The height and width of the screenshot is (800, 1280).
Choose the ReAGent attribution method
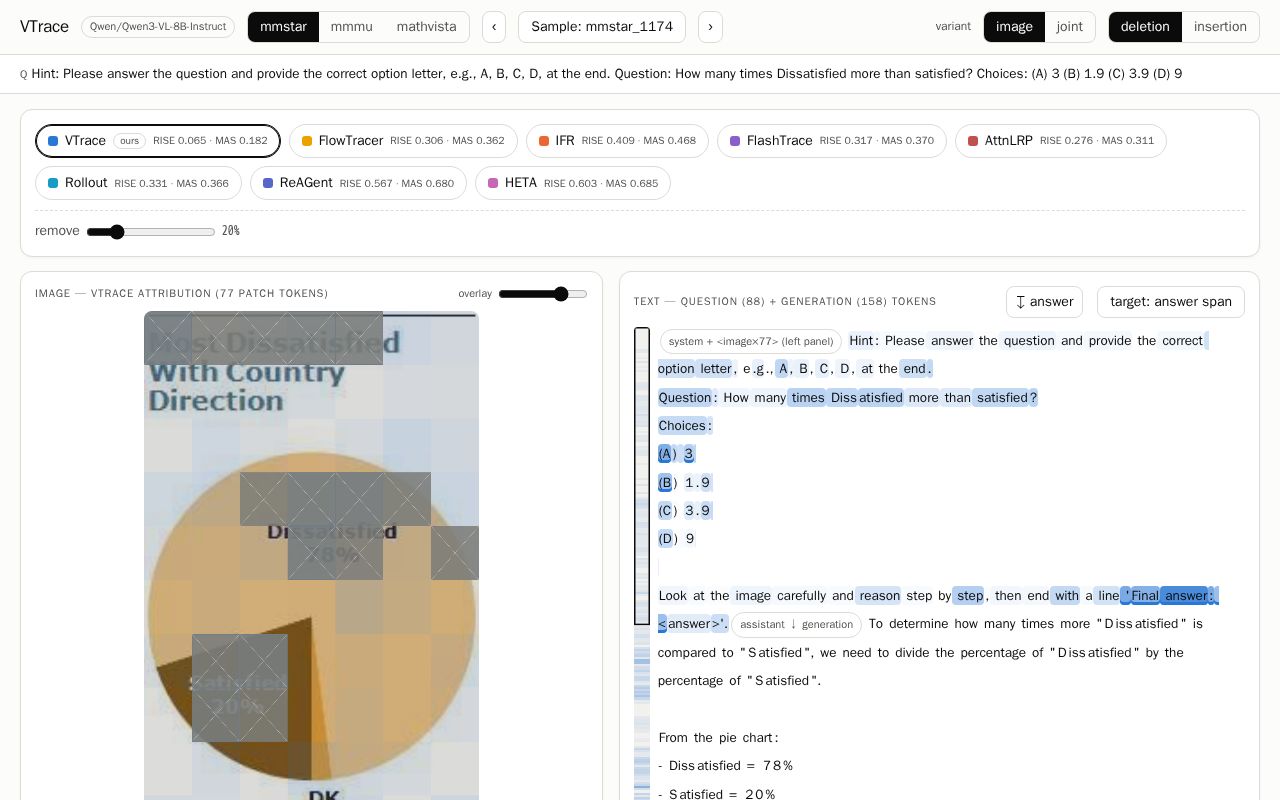click(x=358, y=183)
